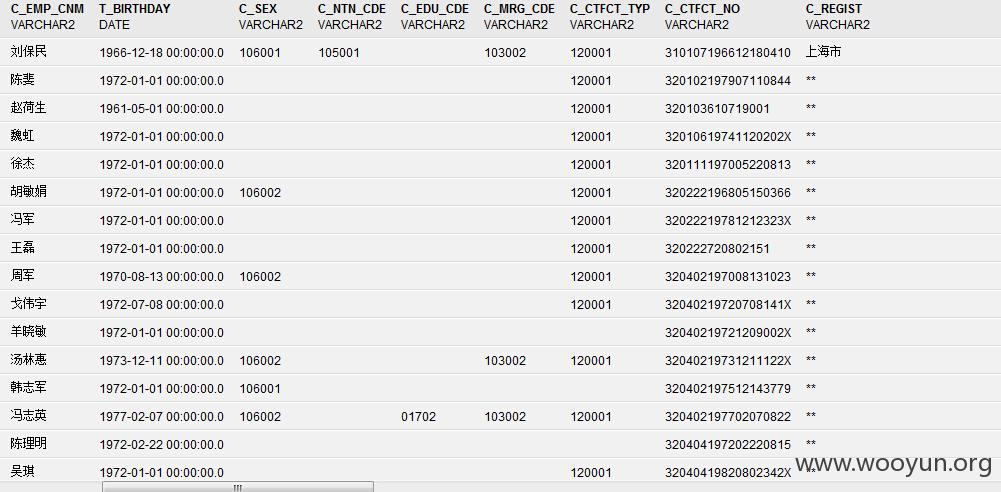This screenshot has height=492, width=1001.
Task: Select the name cell 陈斐
Action: click(22, 80)
